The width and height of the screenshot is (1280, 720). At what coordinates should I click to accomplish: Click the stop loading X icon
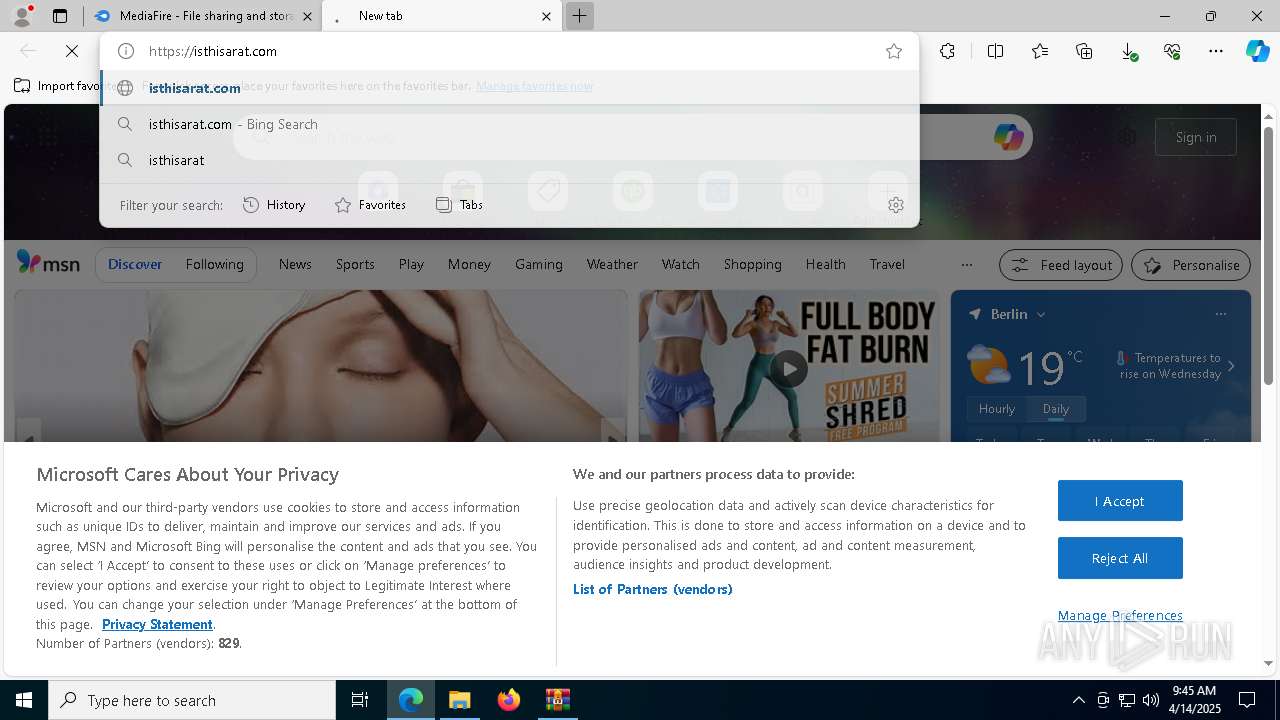point(72,51)
